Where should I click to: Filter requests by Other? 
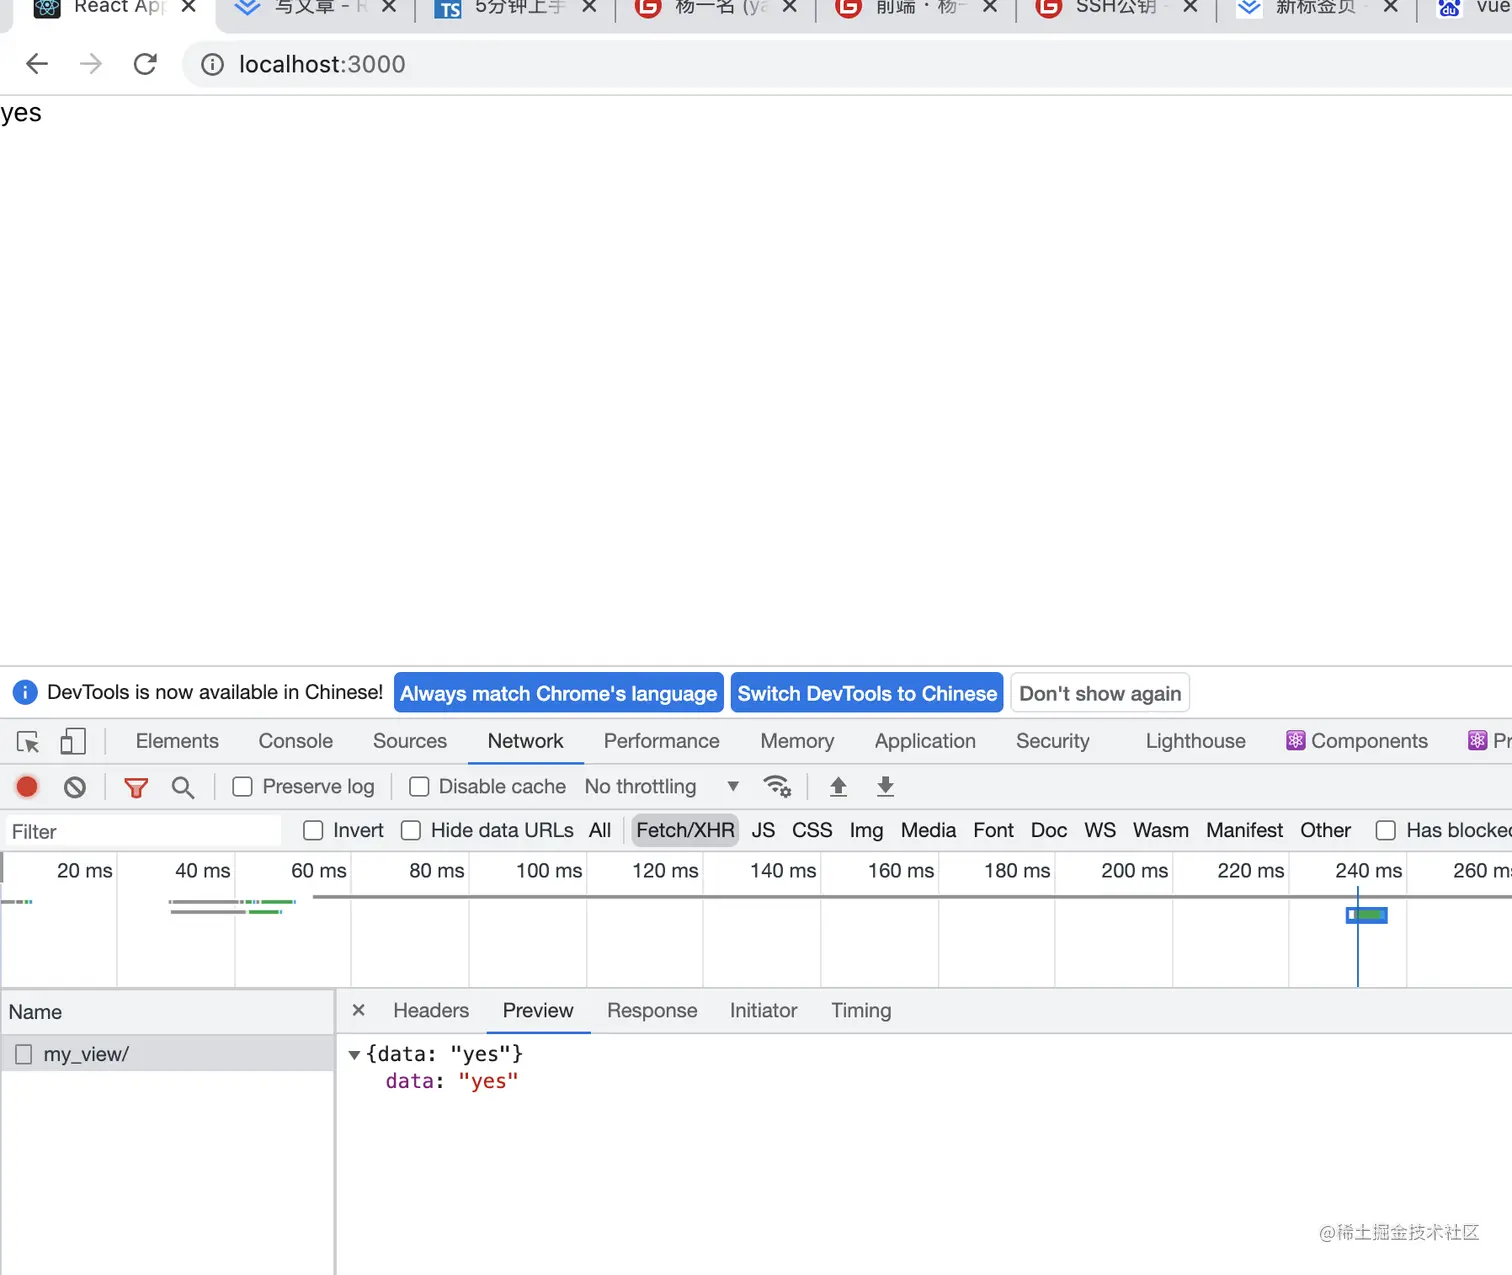point(1325,831)
